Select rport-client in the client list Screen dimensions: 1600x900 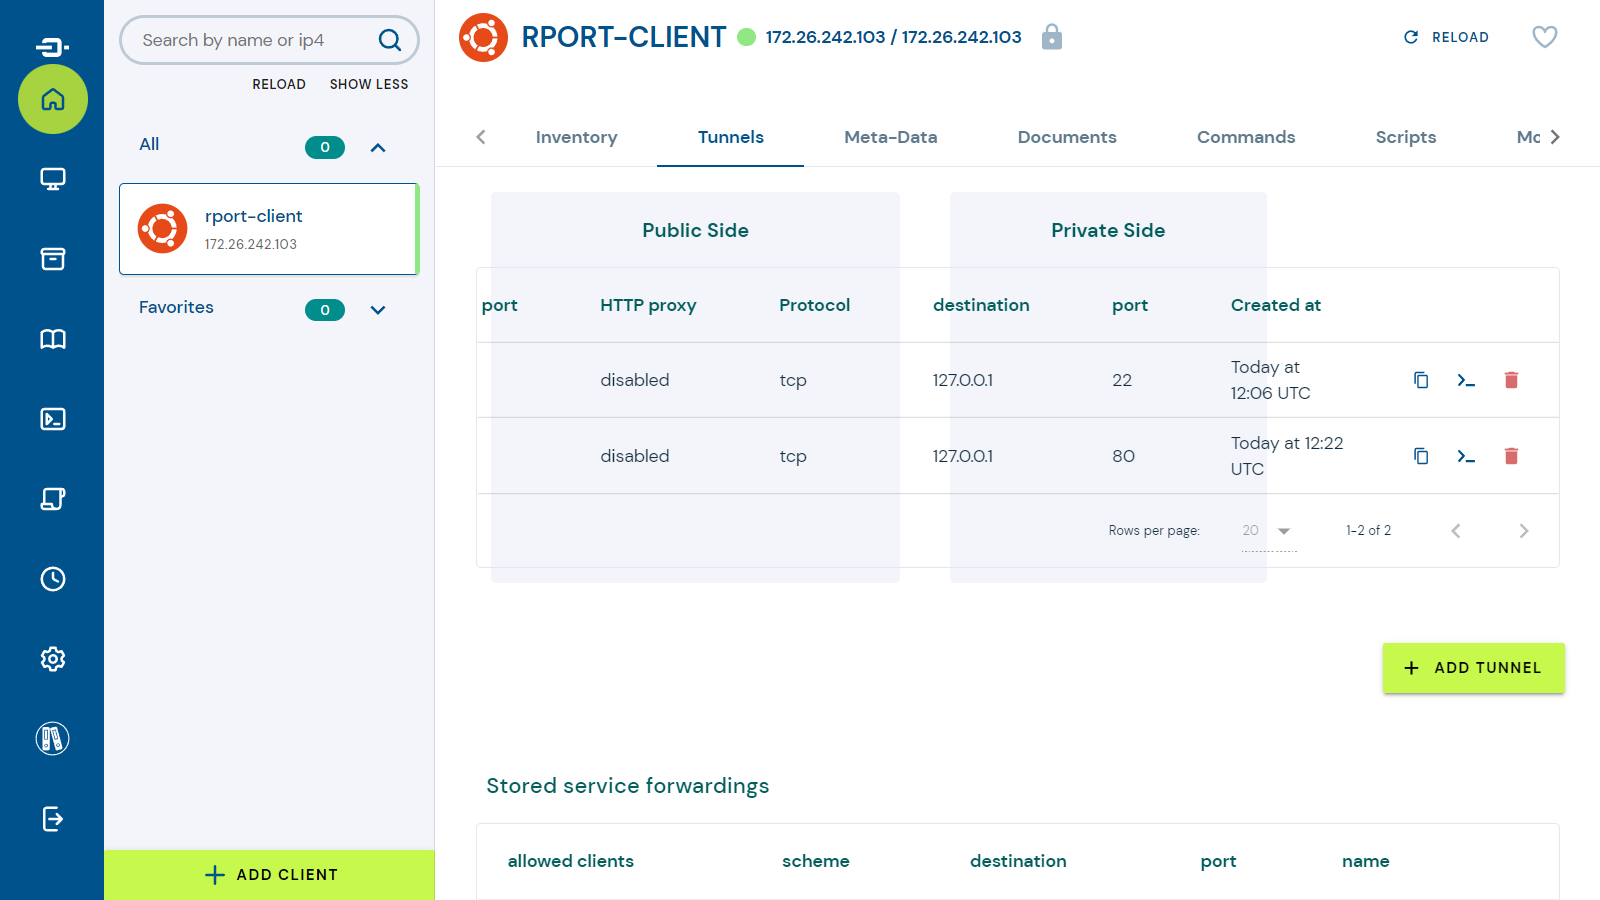pos(268,229)
